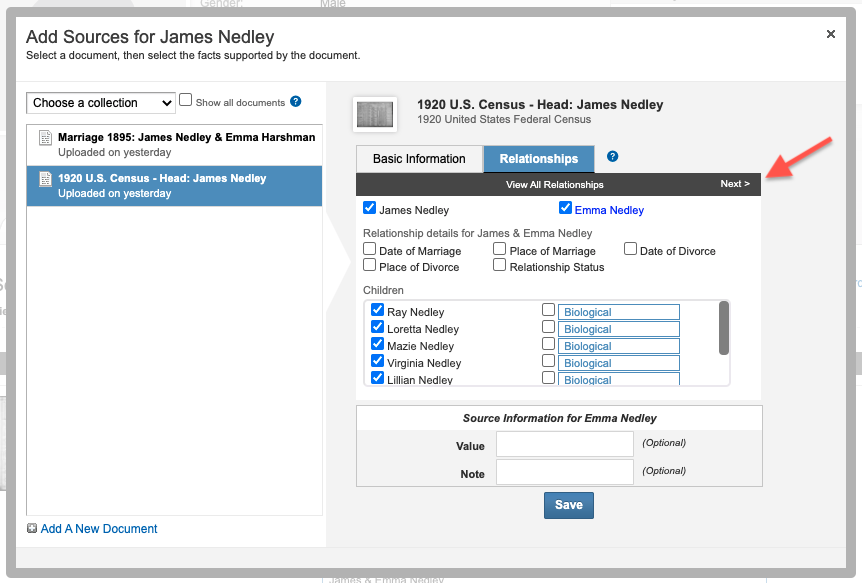Click the Marriage 1895 document icon
This screenshot has height=583, width=862.
pos(45,138)
